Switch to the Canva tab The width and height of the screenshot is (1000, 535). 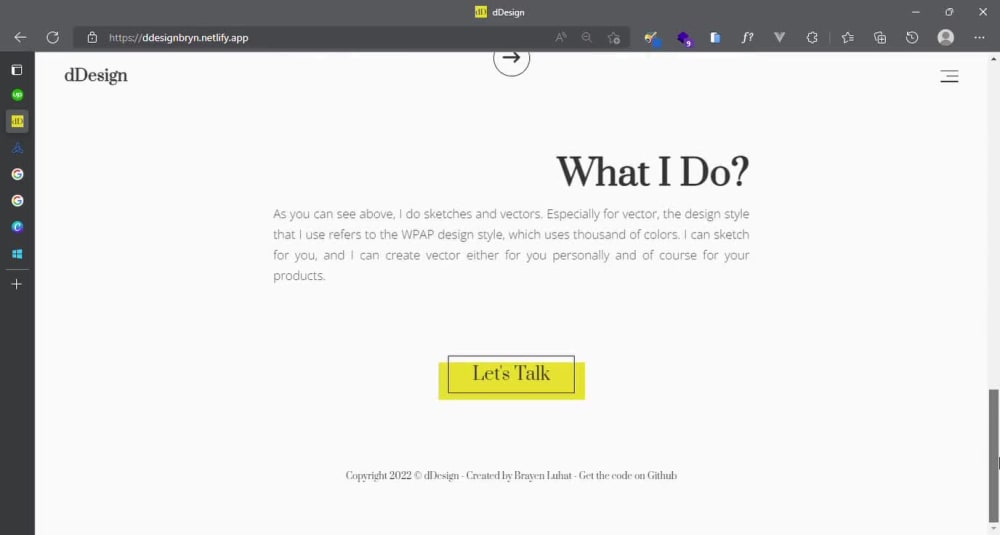(17, 227)
